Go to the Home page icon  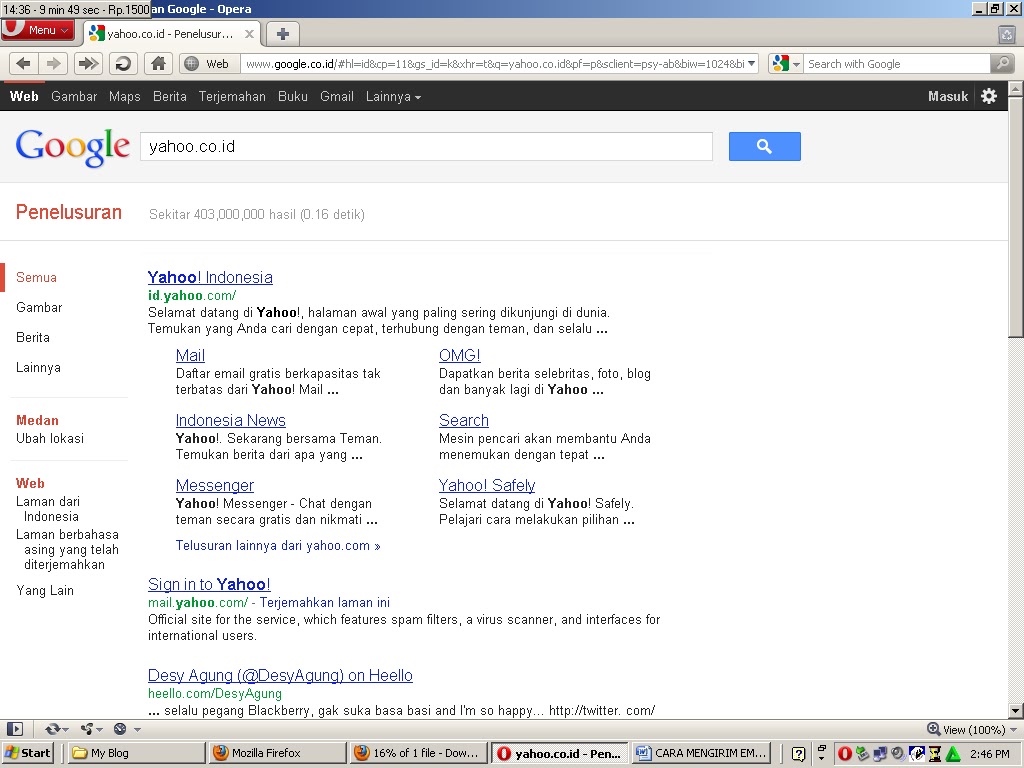click(158, 63)
